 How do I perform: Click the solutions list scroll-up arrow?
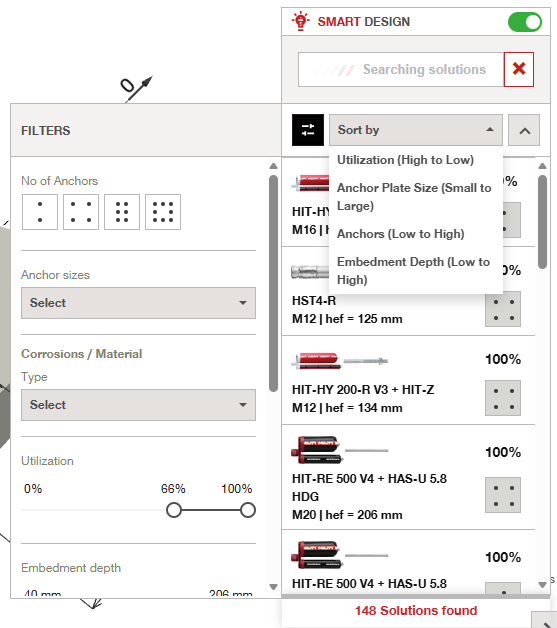pos(543,166)
